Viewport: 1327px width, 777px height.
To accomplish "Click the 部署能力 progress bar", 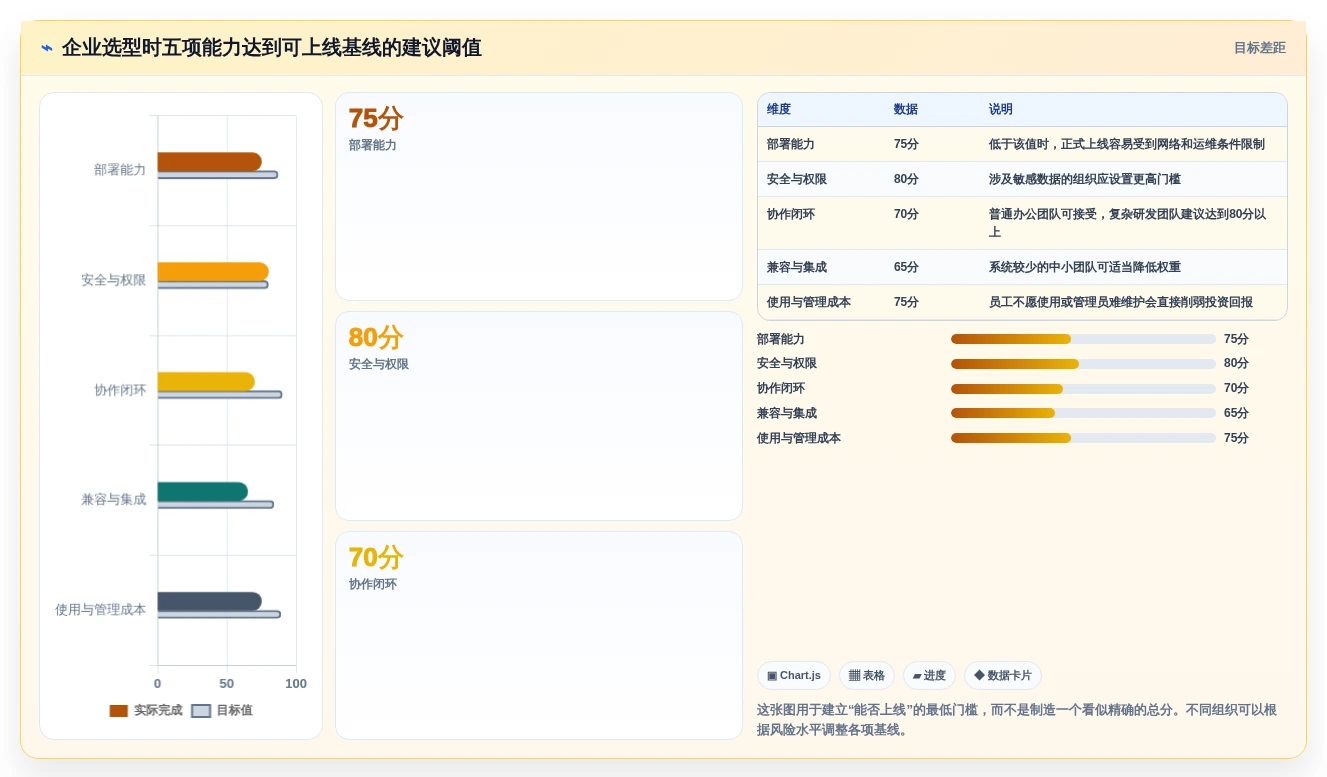I will coord(1083,339).
